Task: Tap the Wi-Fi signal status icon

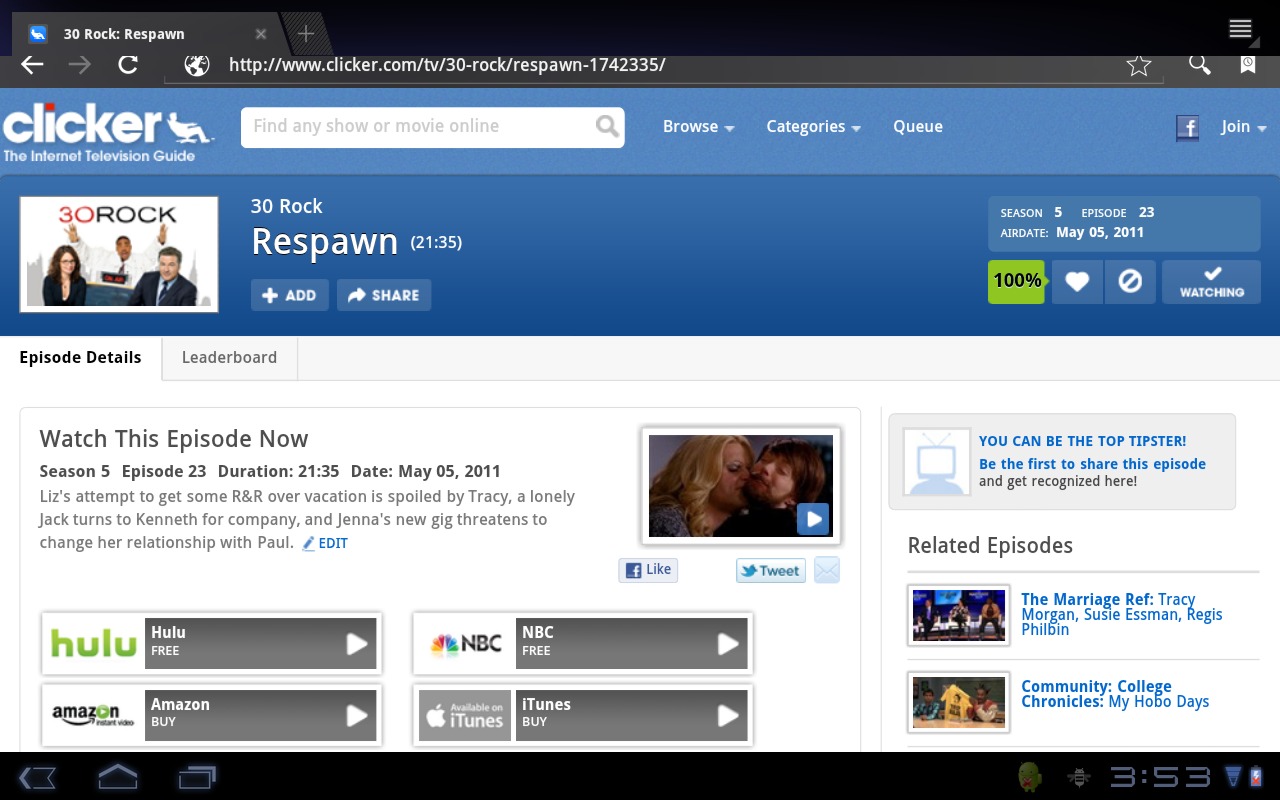Action: click(x=1232, y=777)
